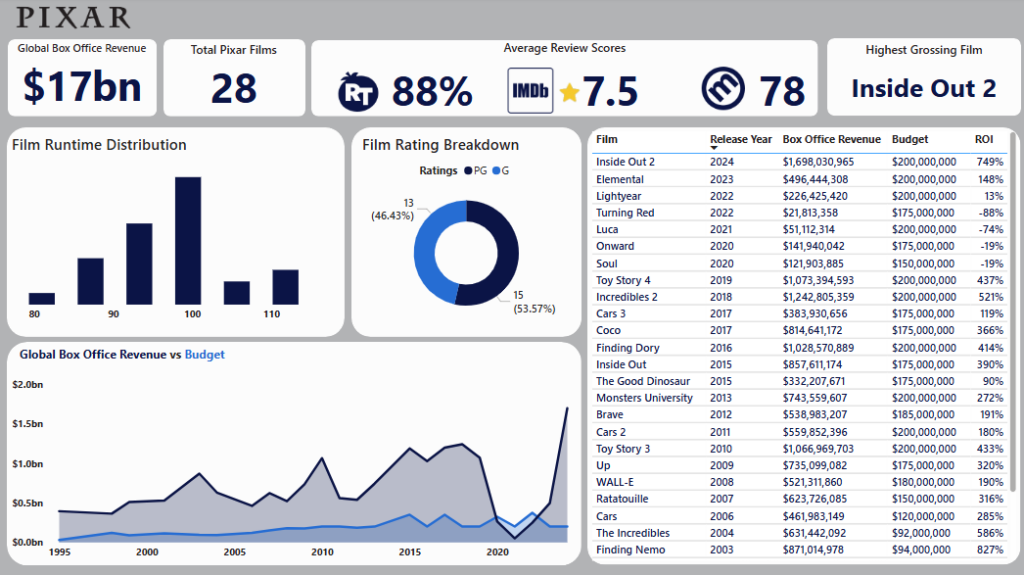Click the film table vertical scrollbar

point(1013,310)
